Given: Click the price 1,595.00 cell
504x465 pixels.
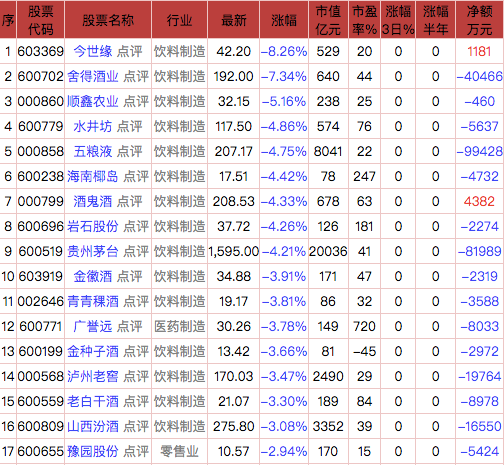Looking at the screenshot, I should [234, 251].
